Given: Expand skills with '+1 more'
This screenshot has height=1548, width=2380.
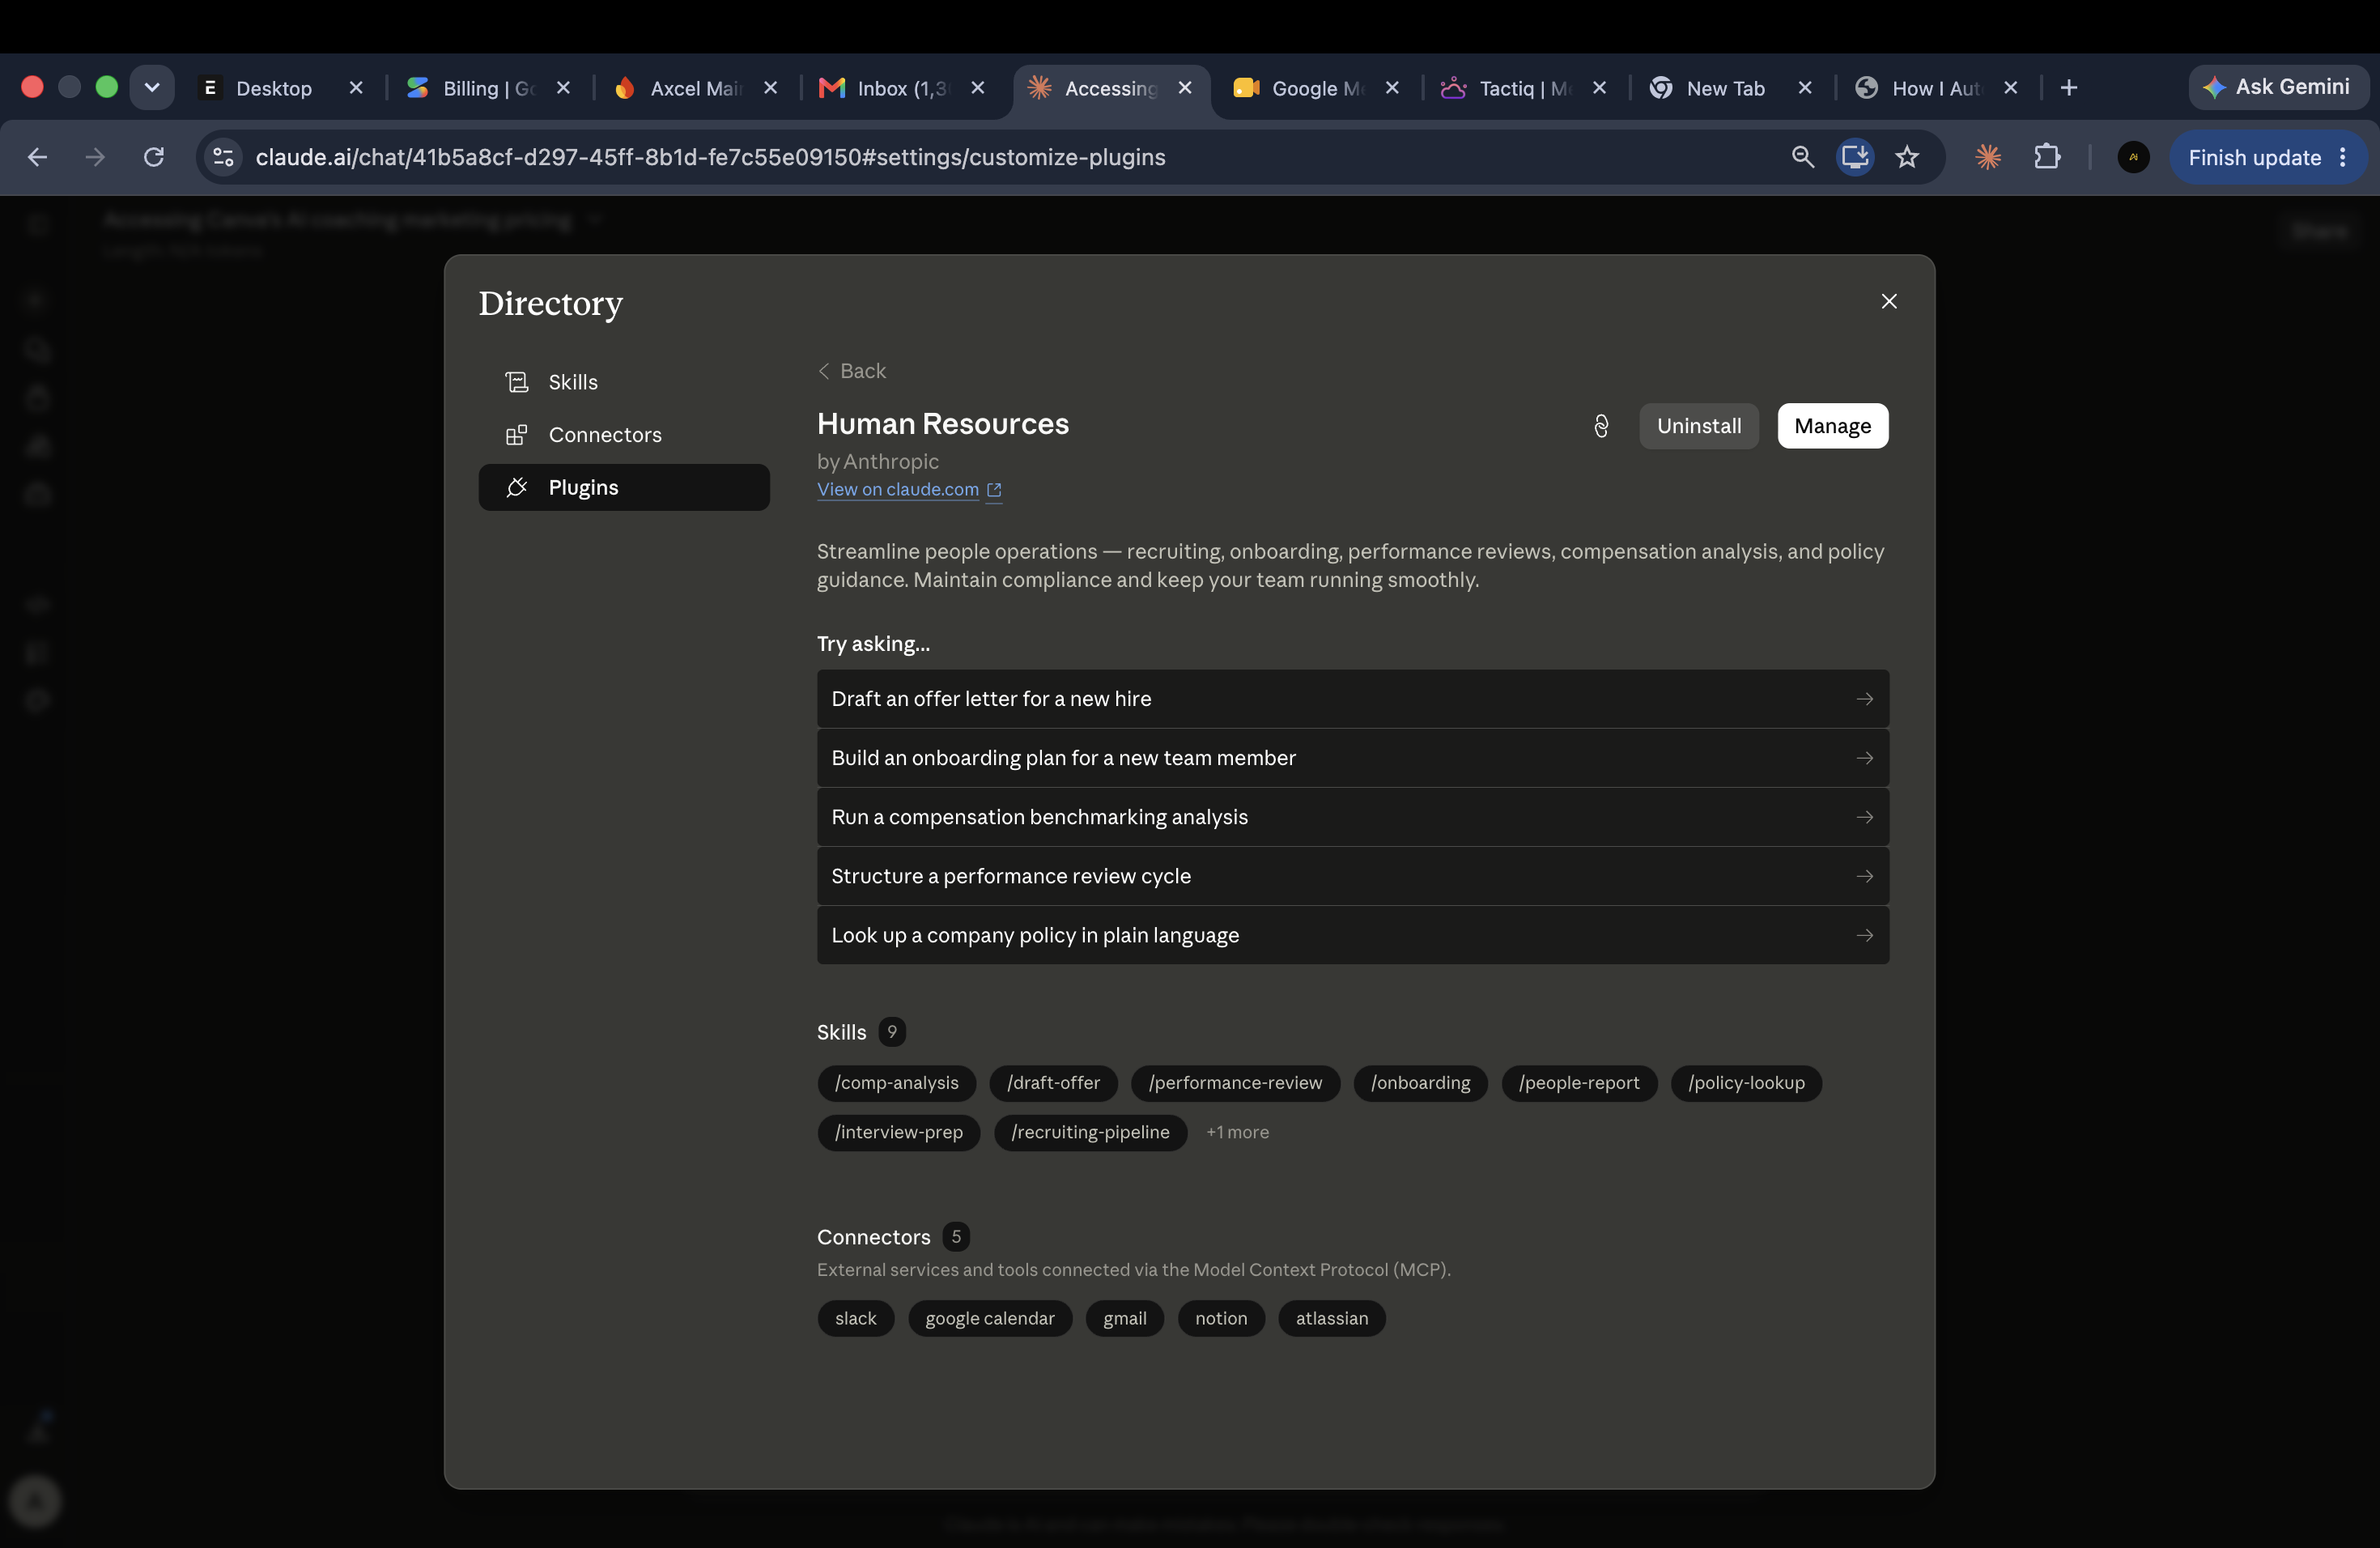Looking at the screenshot, I should click(x=1237, y=1132).
